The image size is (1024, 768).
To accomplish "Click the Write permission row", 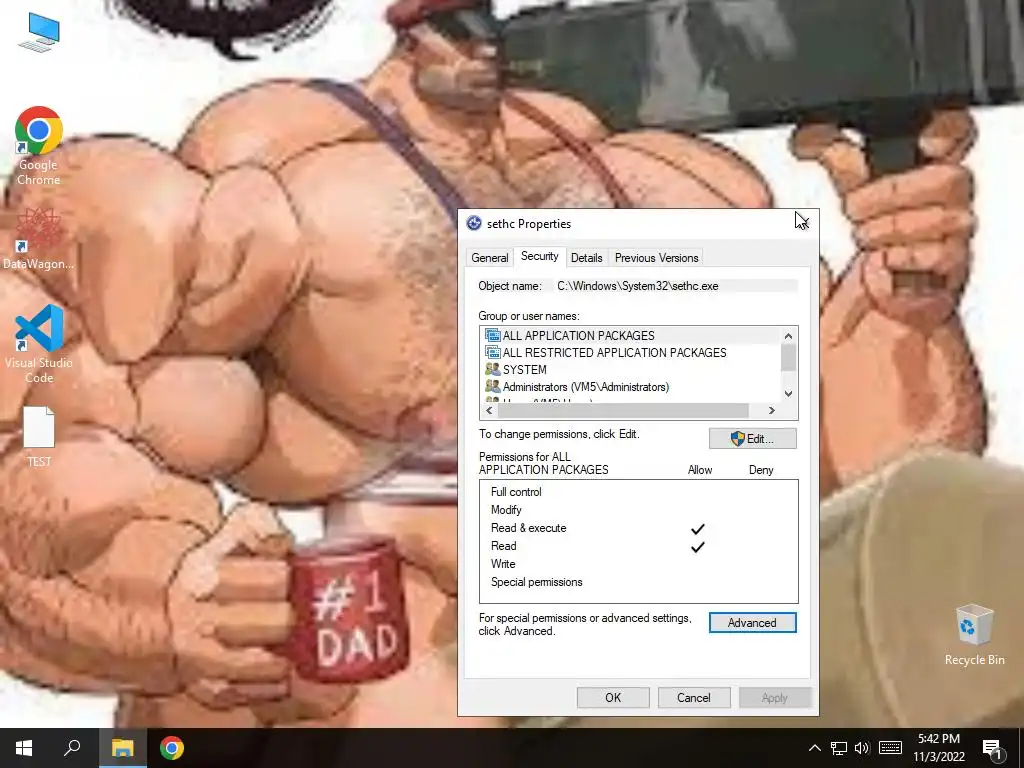I will (638, 564).
